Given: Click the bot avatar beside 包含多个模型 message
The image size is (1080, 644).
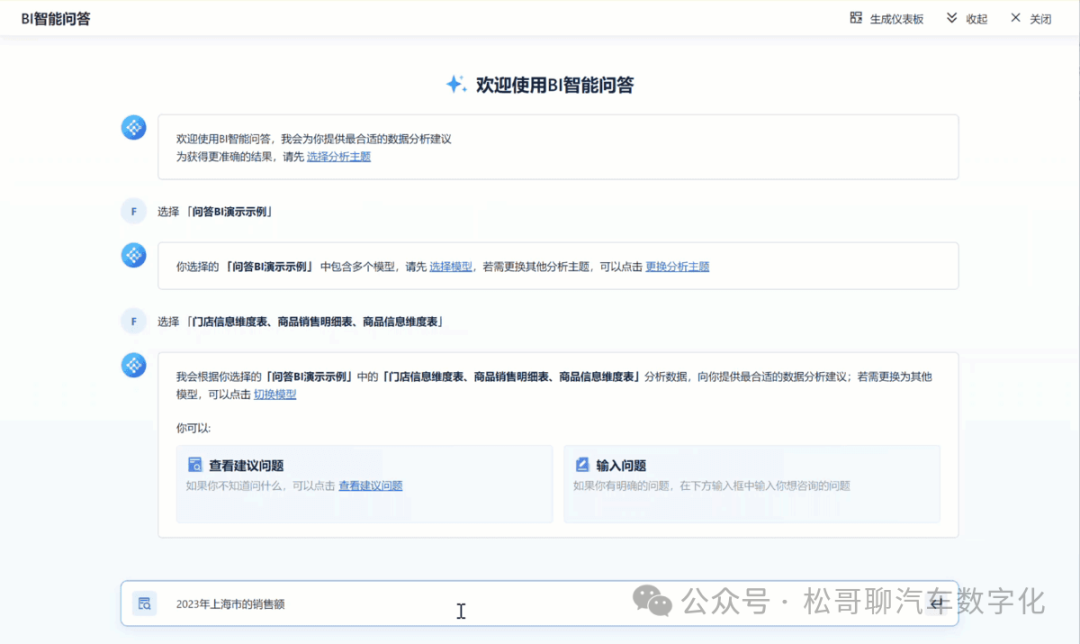Looking at the screenshot, I should pyautogui.click(x=134, y=255).
